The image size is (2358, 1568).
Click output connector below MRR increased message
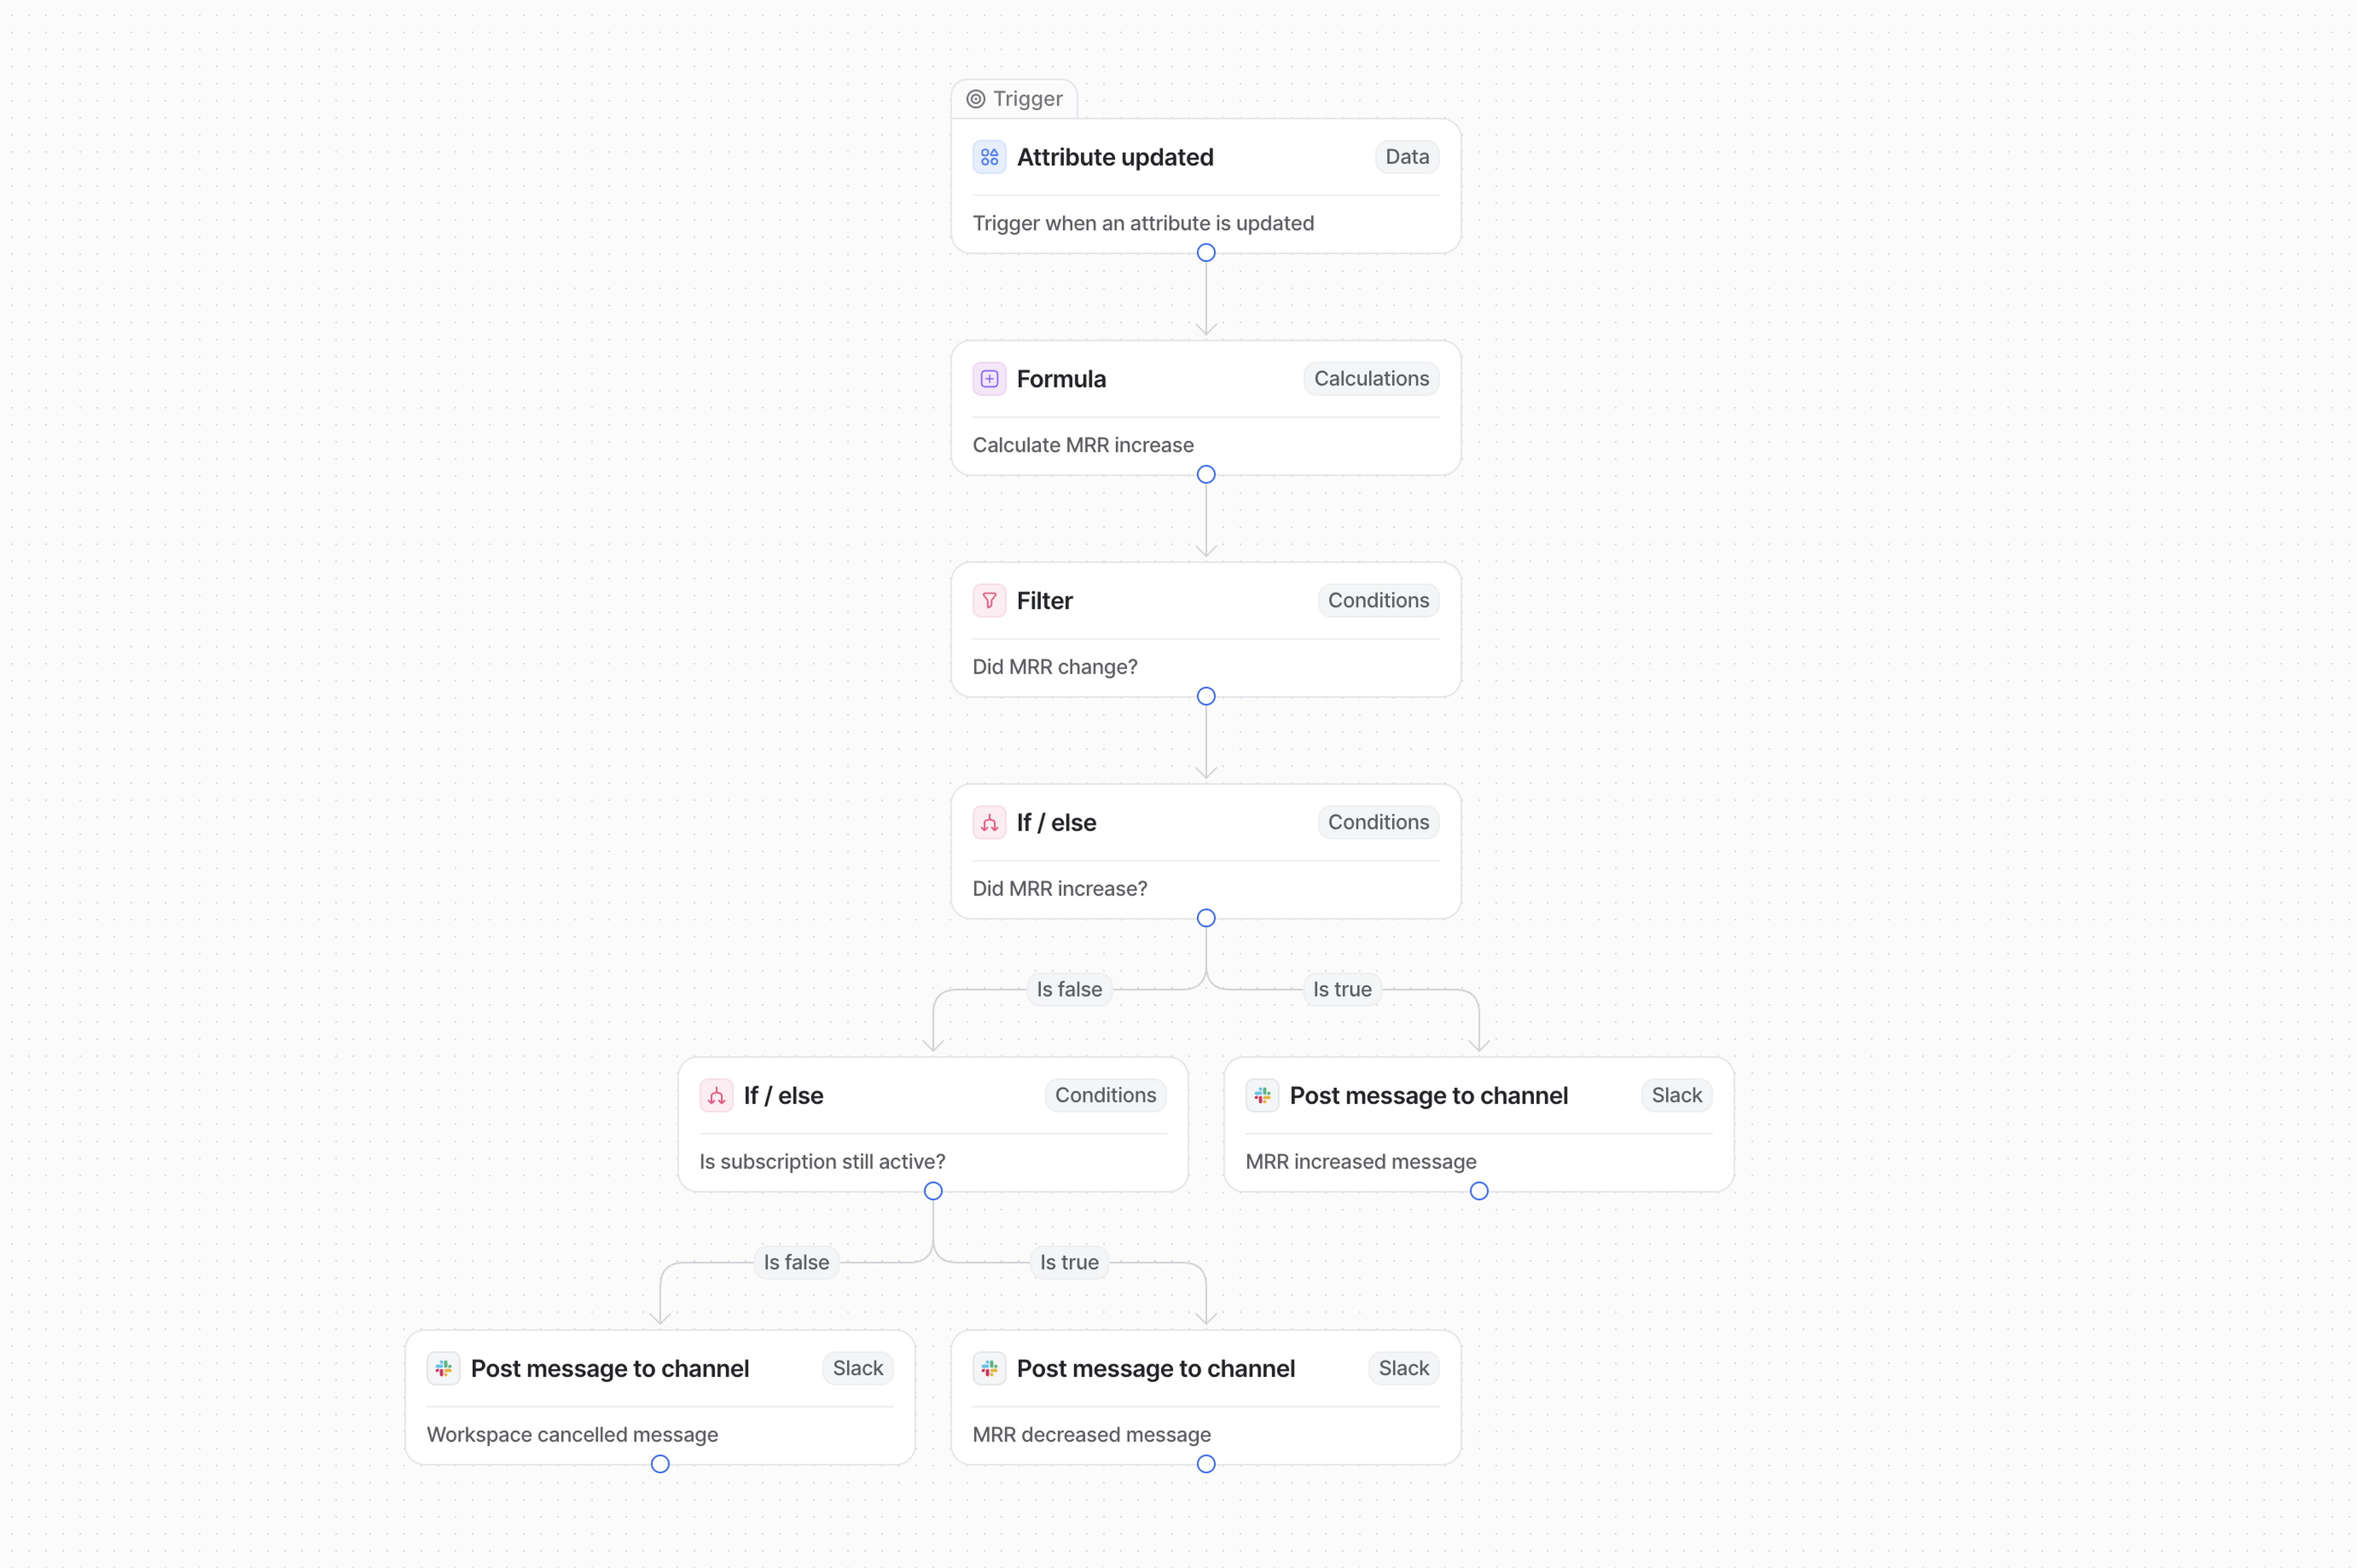click(1479, 1191)
